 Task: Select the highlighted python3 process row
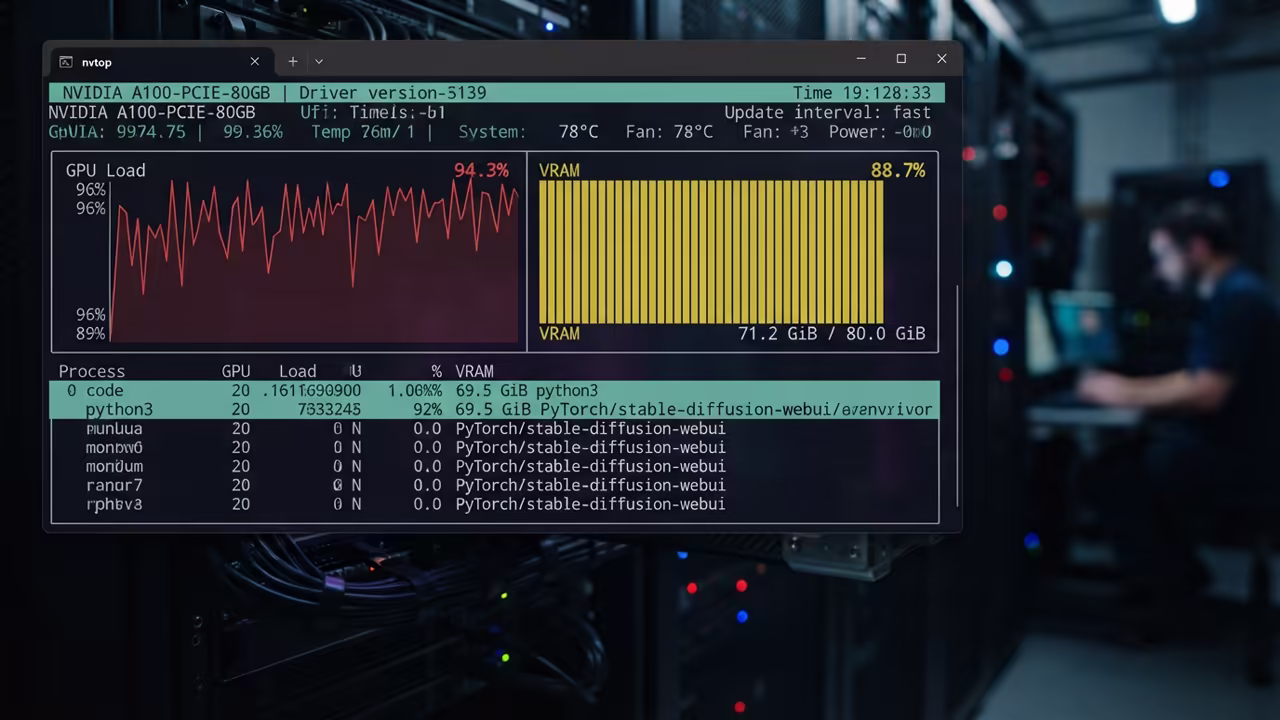click(x=494, y=409)
